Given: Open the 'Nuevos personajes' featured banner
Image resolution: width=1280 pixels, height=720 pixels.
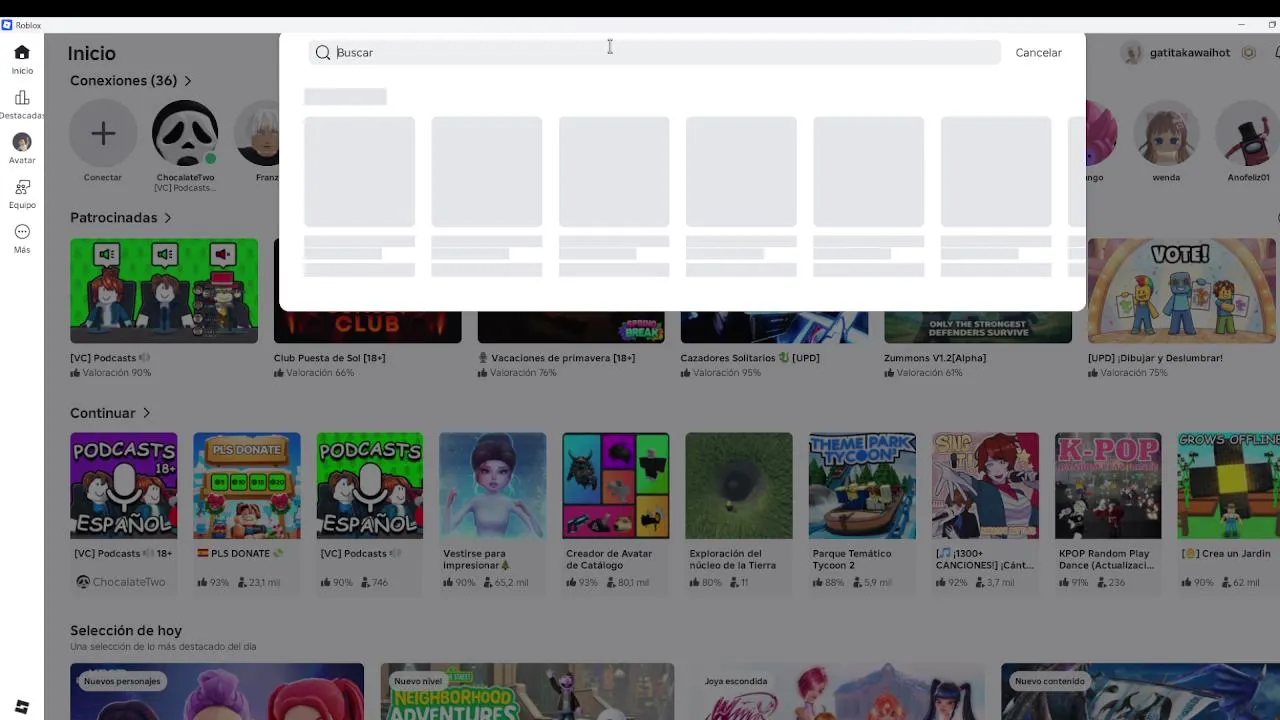Looking at the screenshot, I should click(x=217, y=692).
